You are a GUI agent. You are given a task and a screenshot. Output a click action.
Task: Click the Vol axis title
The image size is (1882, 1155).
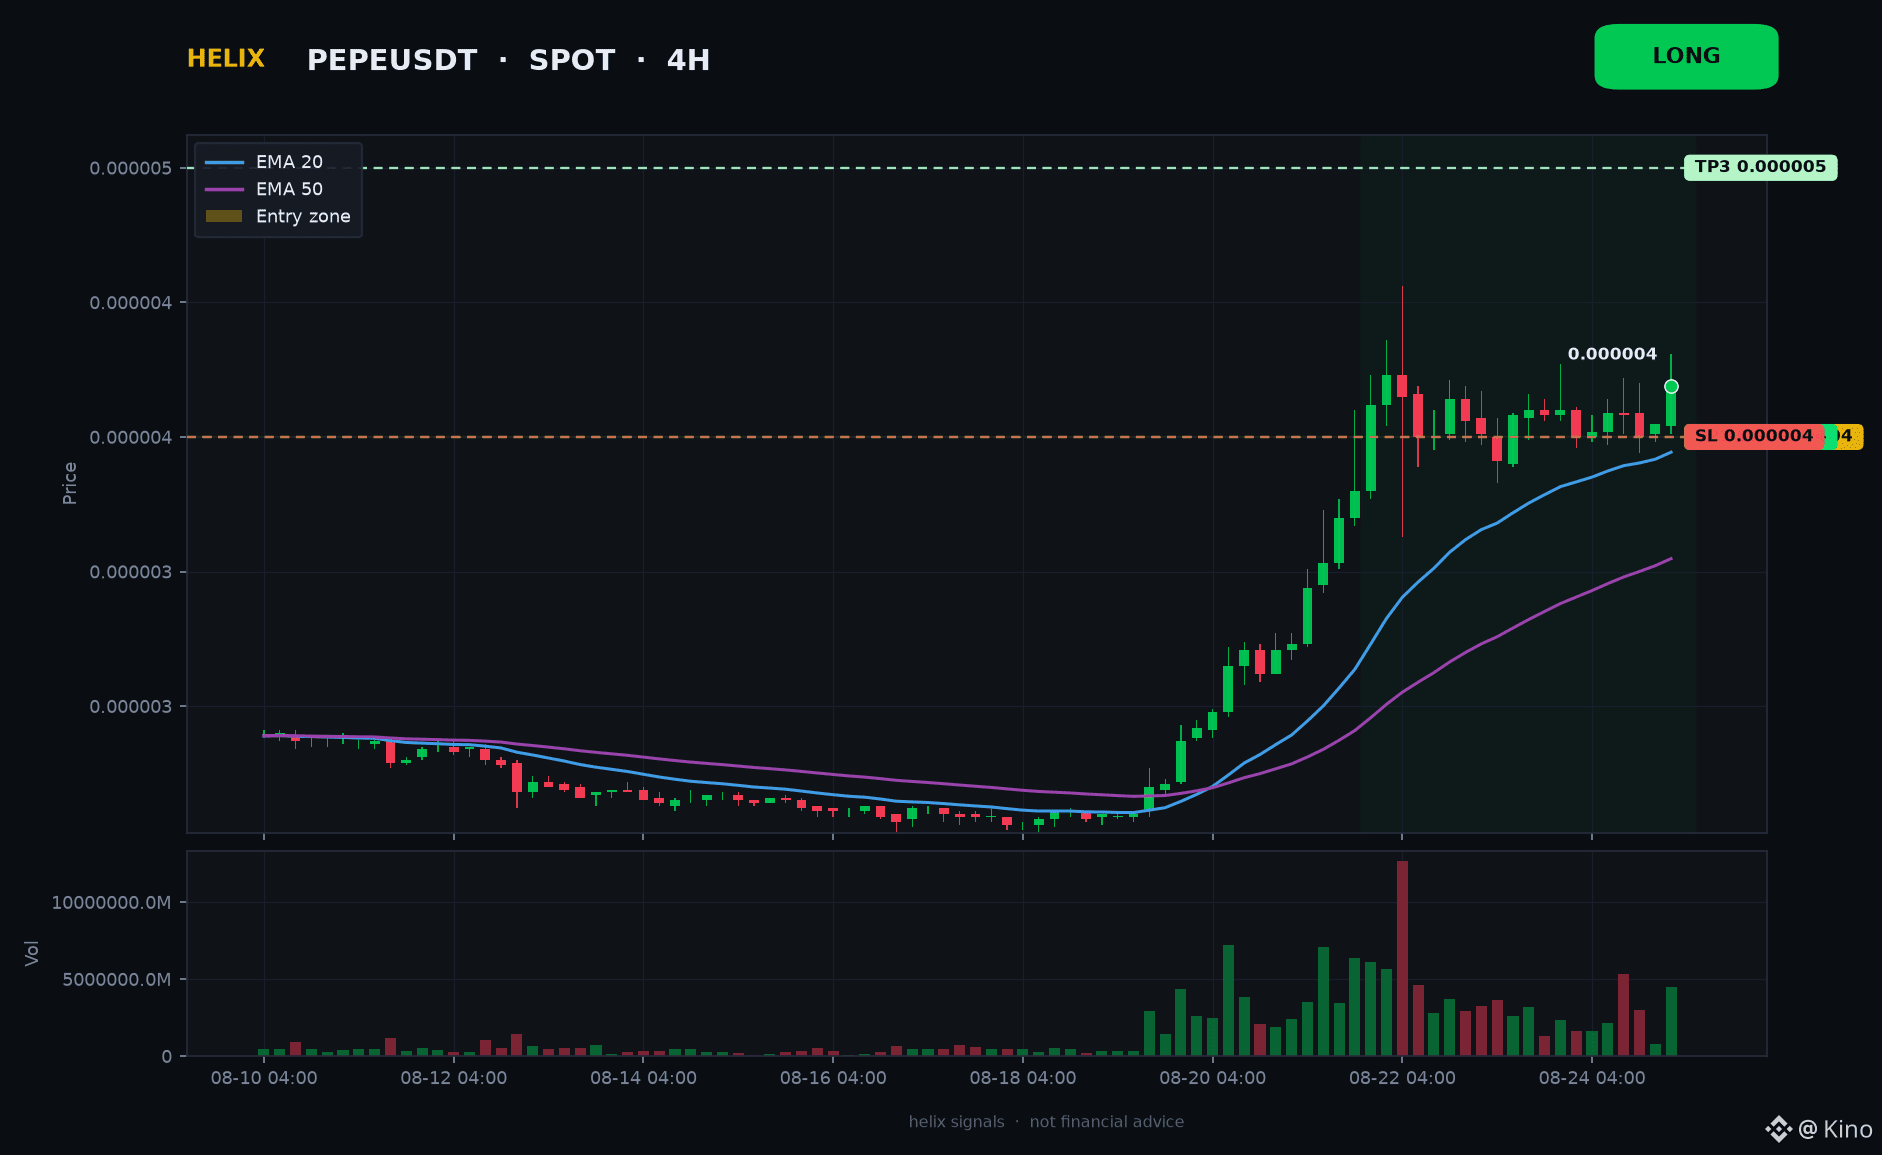32,953
